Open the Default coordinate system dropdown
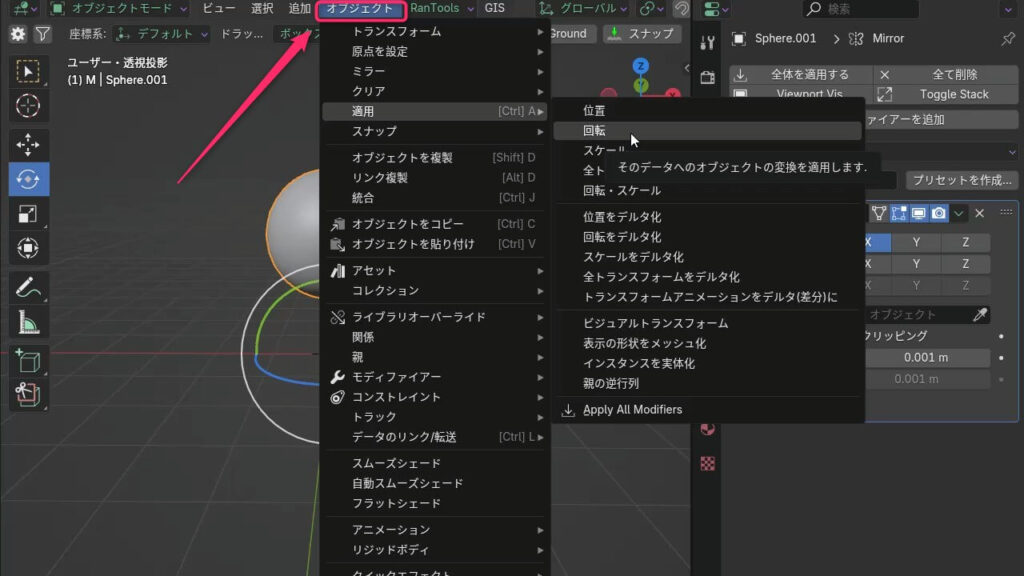The image size is (1024, 576). [x=162, y=34]
